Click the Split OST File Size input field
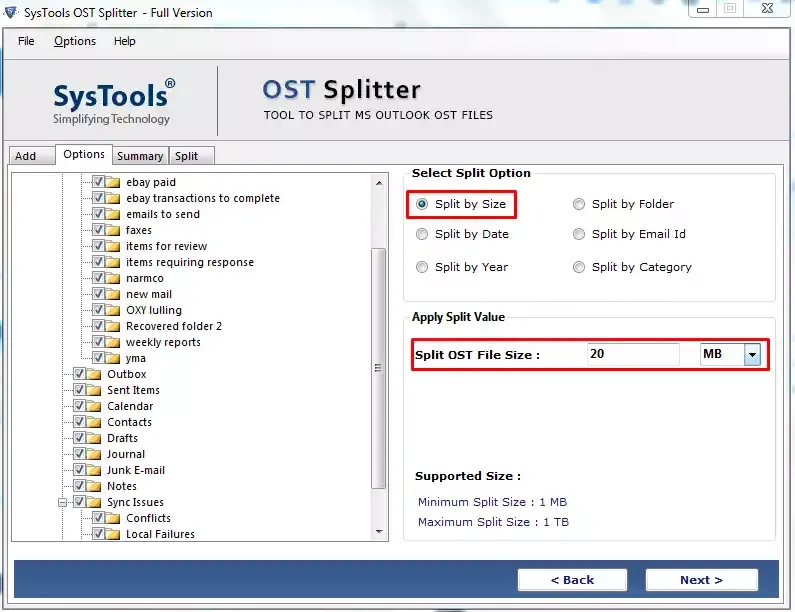This screenshot has height=612, width=795. (x=633, y=354)
